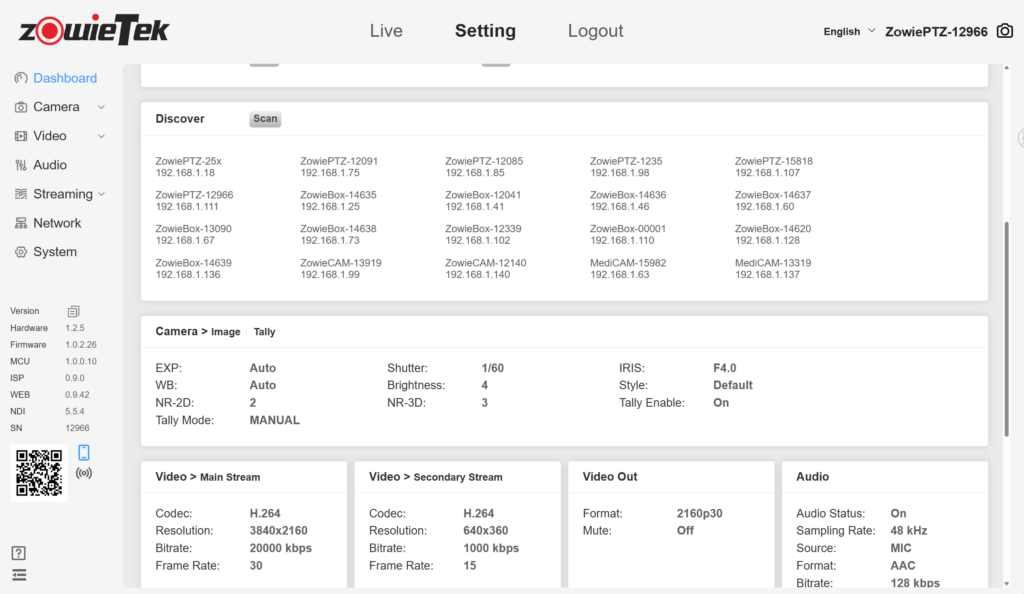
Task: Open Video settings via its sidebar icon
Action: (23, 135)
